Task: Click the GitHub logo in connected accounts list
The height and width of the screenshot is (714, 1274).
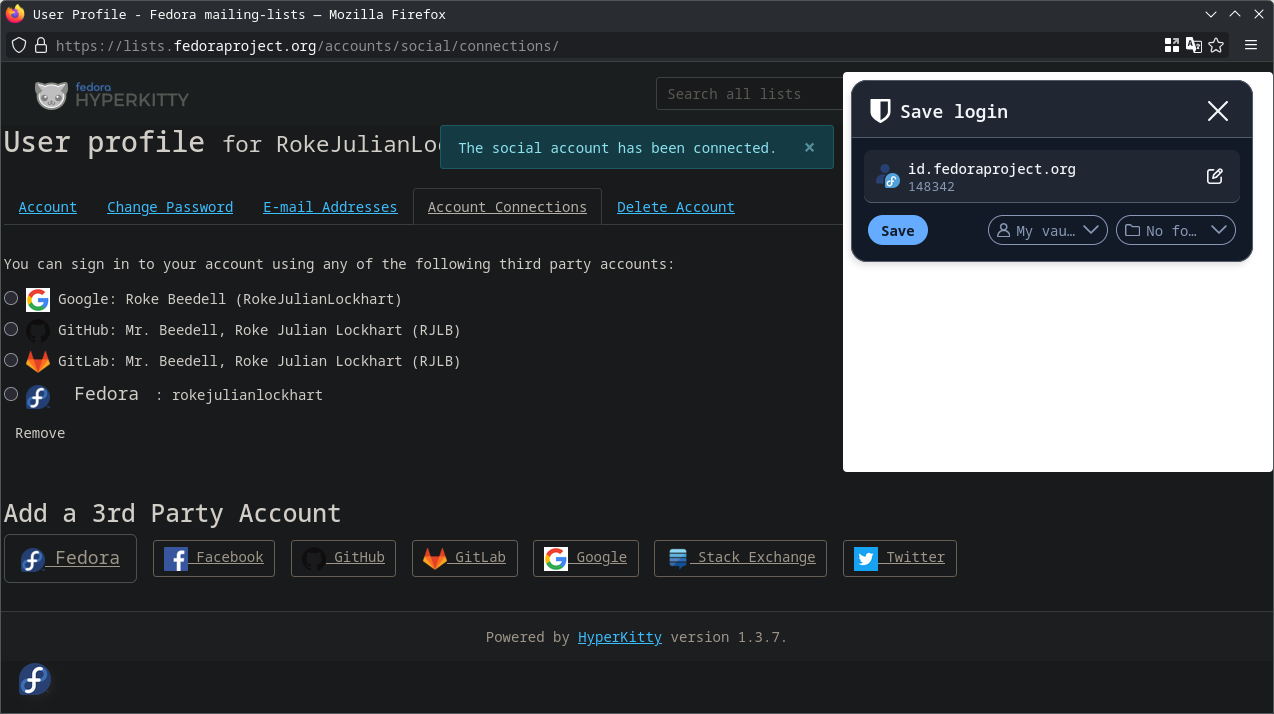Action: [x=38, y=331]
